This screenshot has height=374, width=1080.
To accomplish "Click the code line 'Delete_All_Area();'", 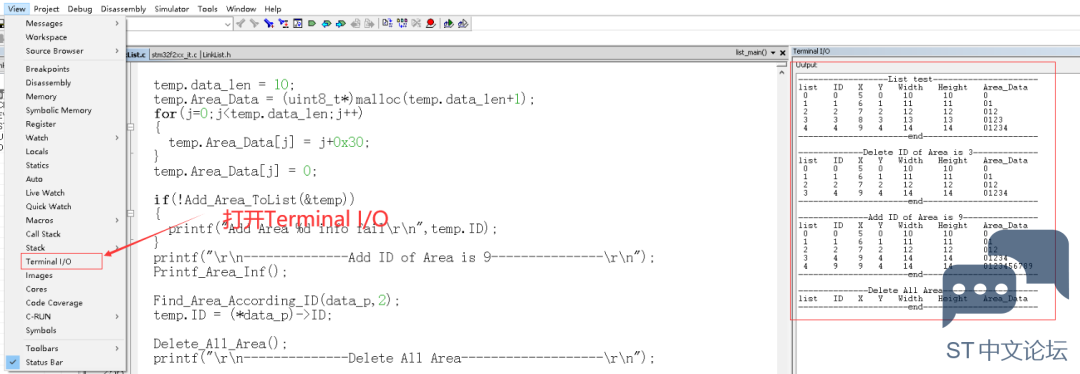I will pyautogui.click(x=220, y=344).
